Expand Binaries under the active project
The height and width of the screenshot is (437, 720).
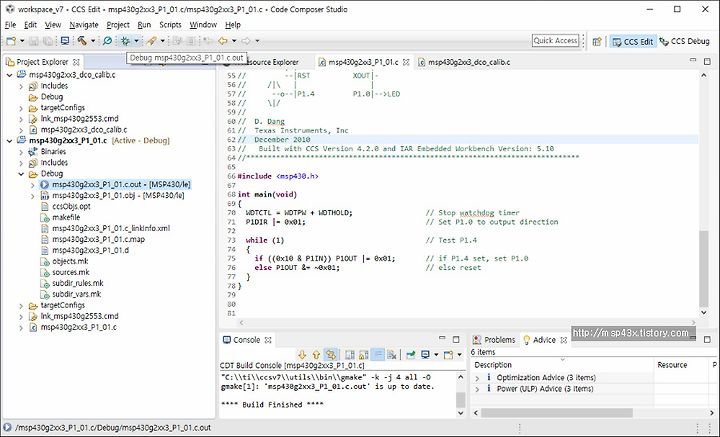pos(21,152)
